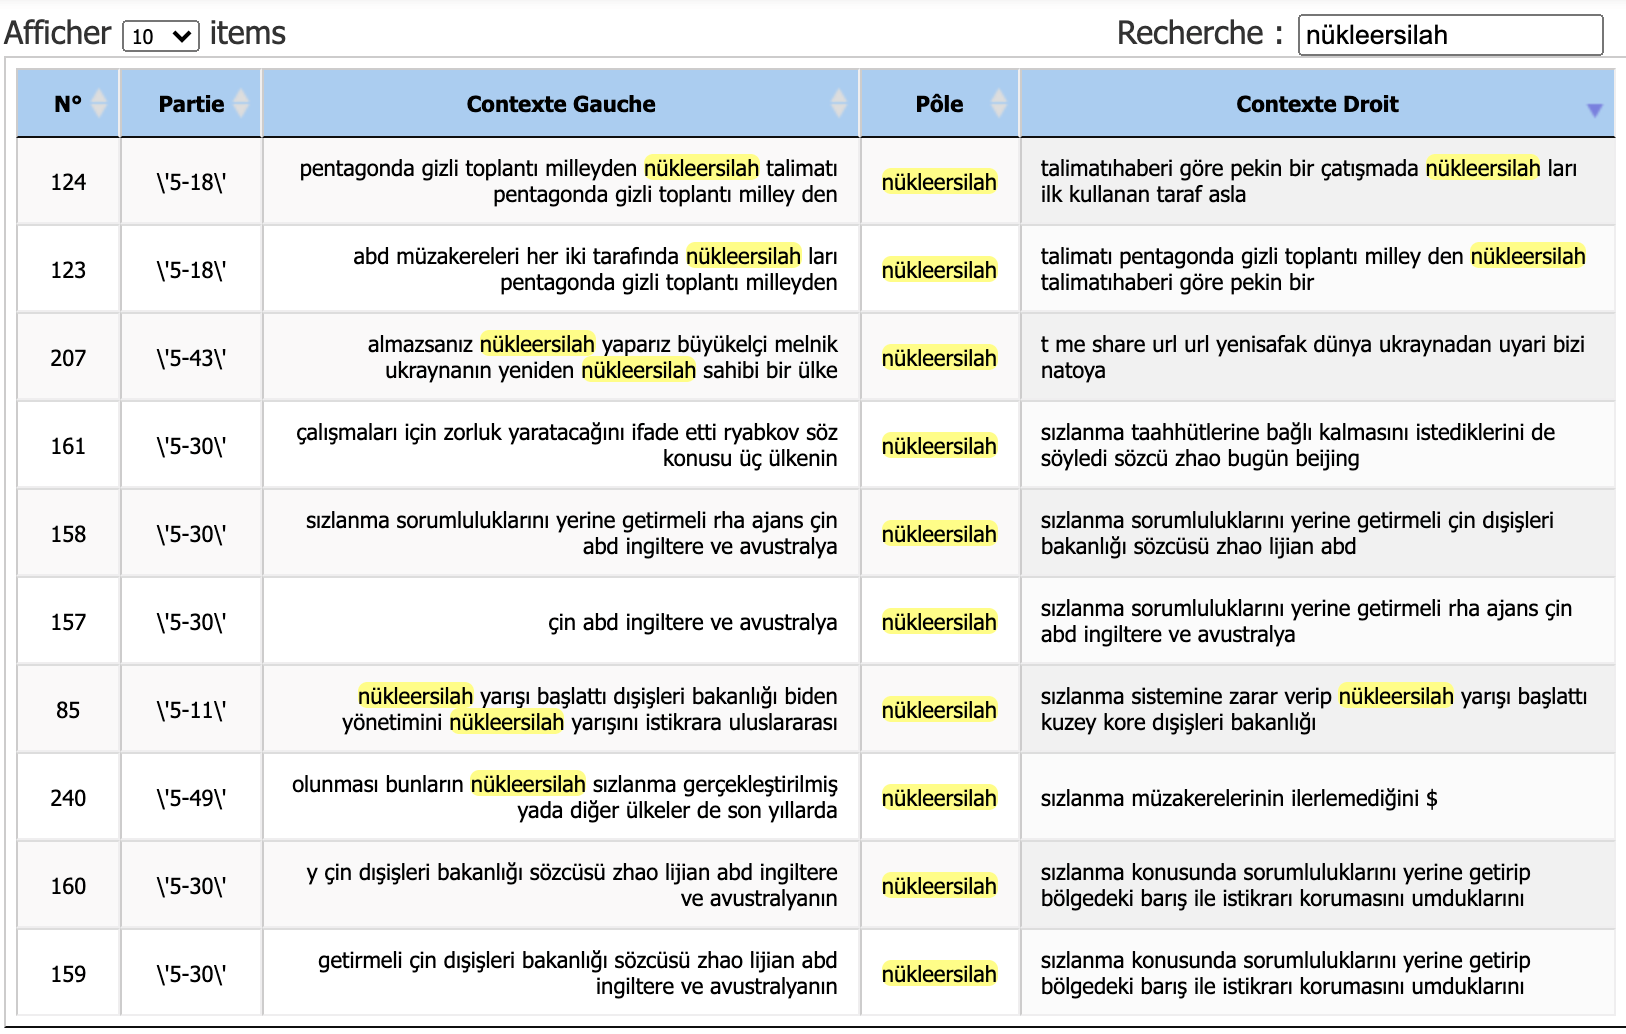Viewport: 1626px width, 1034px height.
Task: Click the Contexte Gauche header label
Action: click(561, 104)
